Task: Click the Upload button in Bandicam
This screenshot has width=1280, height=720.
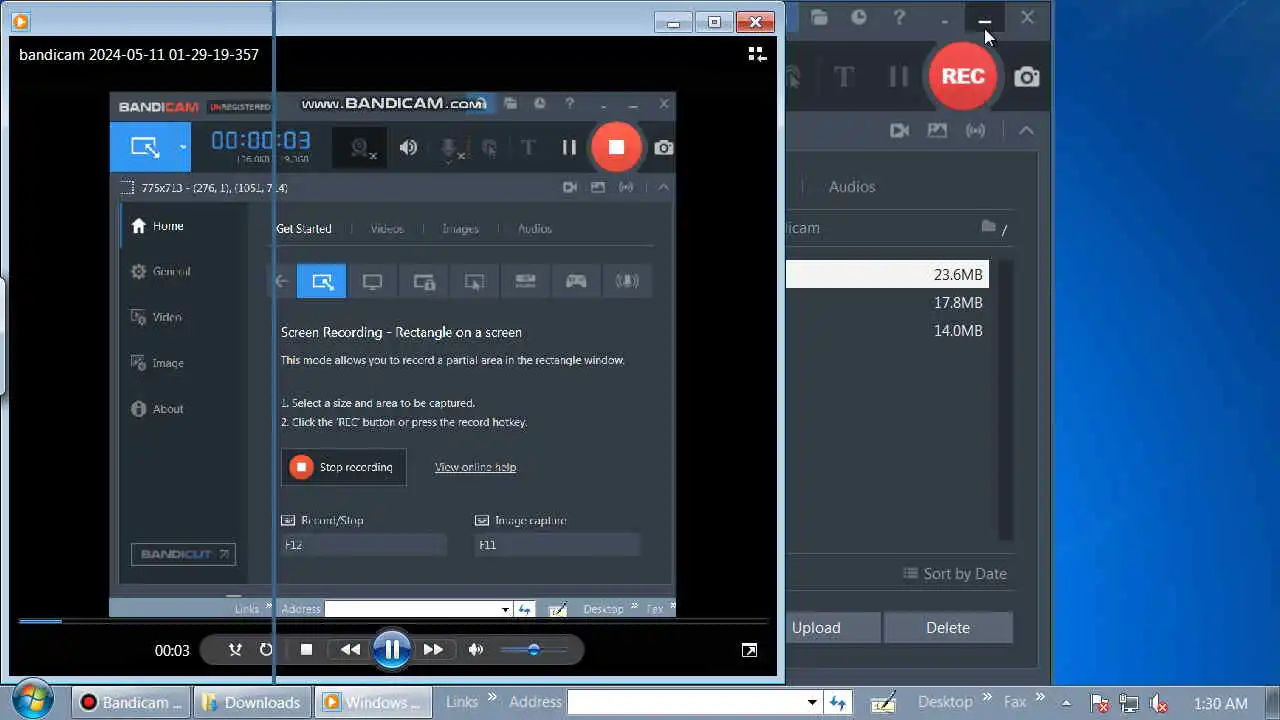Action: coord(831,628)
